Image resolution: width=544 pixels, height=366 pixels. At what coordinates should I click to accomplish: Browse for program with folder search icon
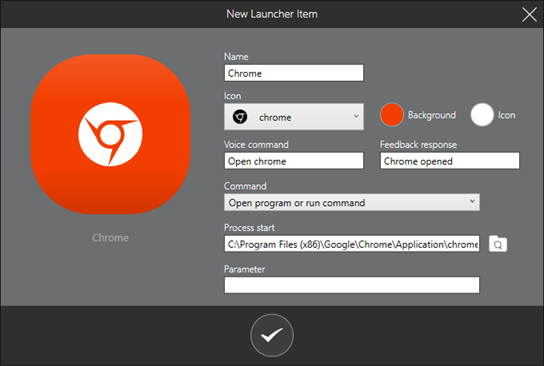pyautogui.click(x=498, y=244)
